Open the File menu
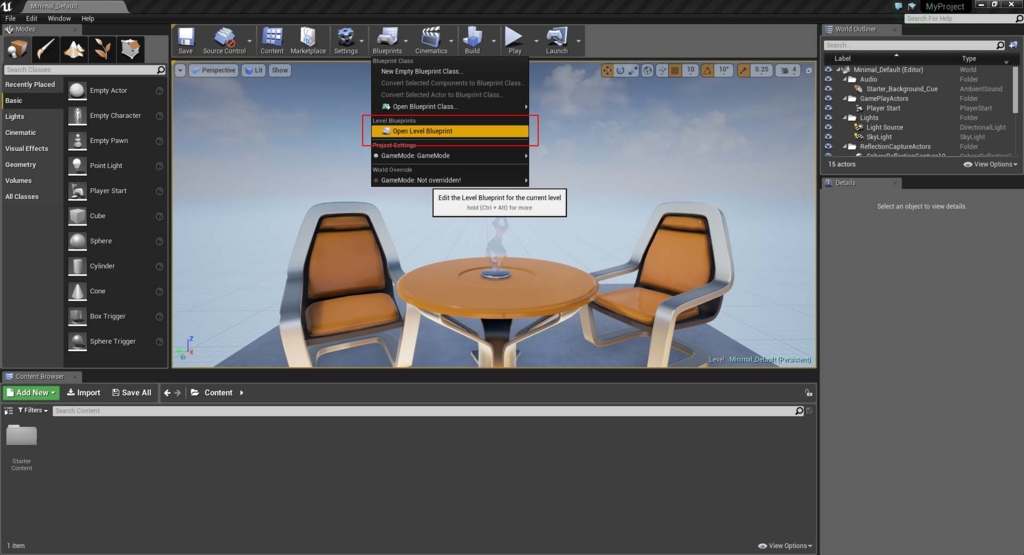This screenshot has width=1024, height=555. [10, 18]
